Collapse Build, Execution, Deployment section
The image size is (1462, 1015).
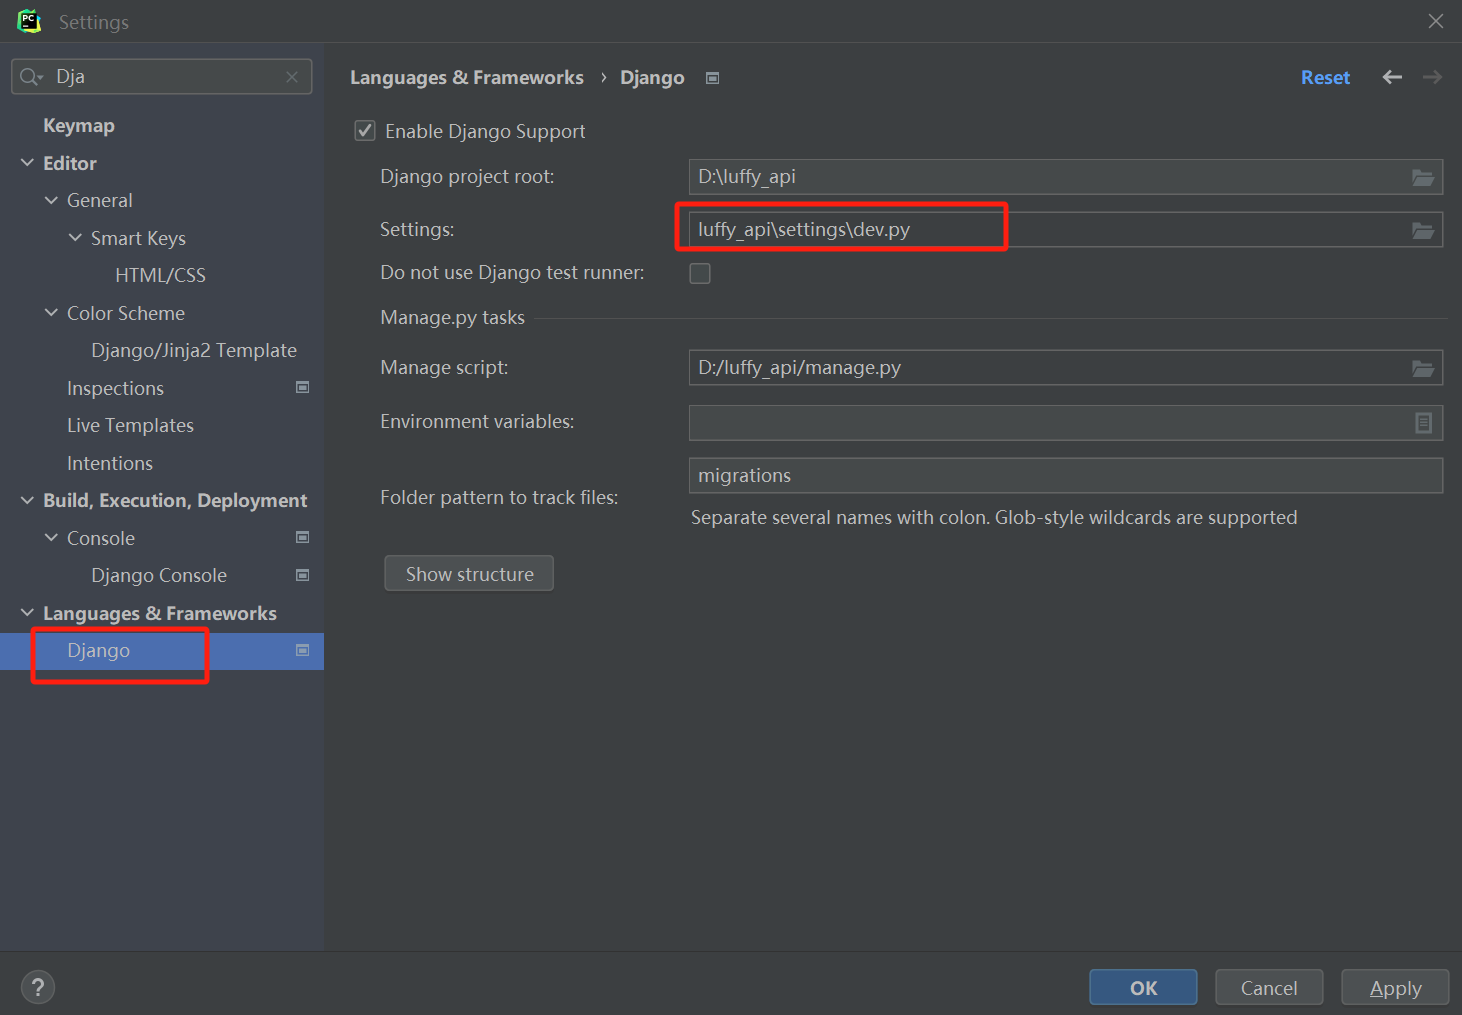[27, 500]
